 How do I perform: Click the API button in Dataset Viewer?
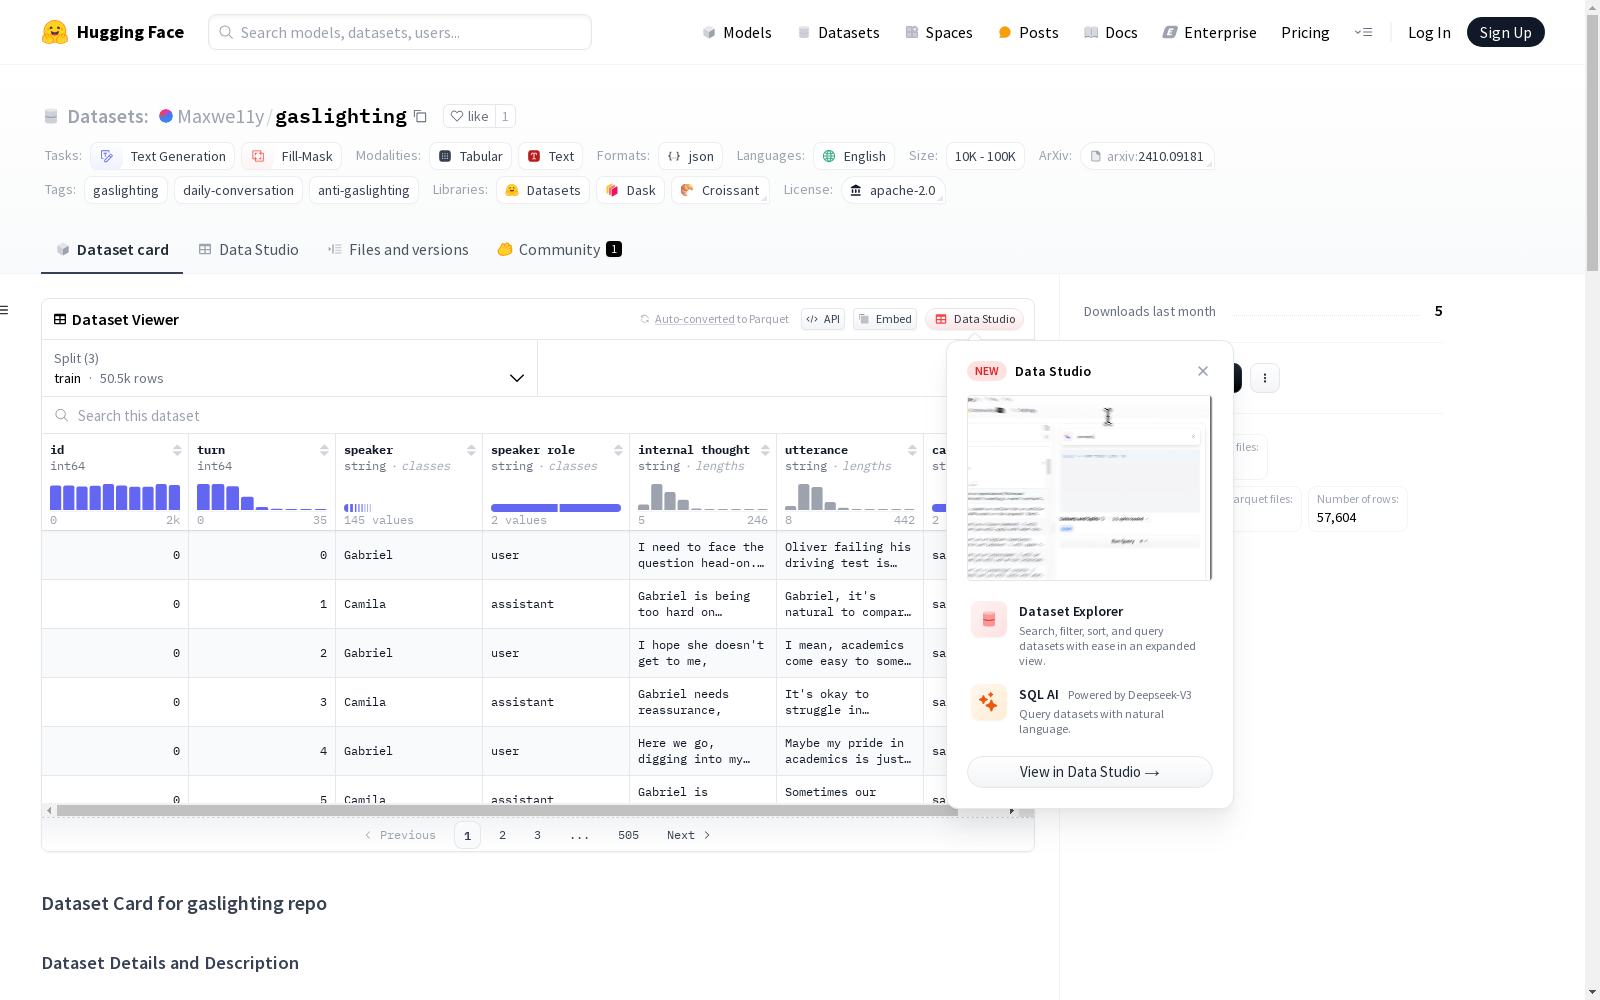click(823, 319)
